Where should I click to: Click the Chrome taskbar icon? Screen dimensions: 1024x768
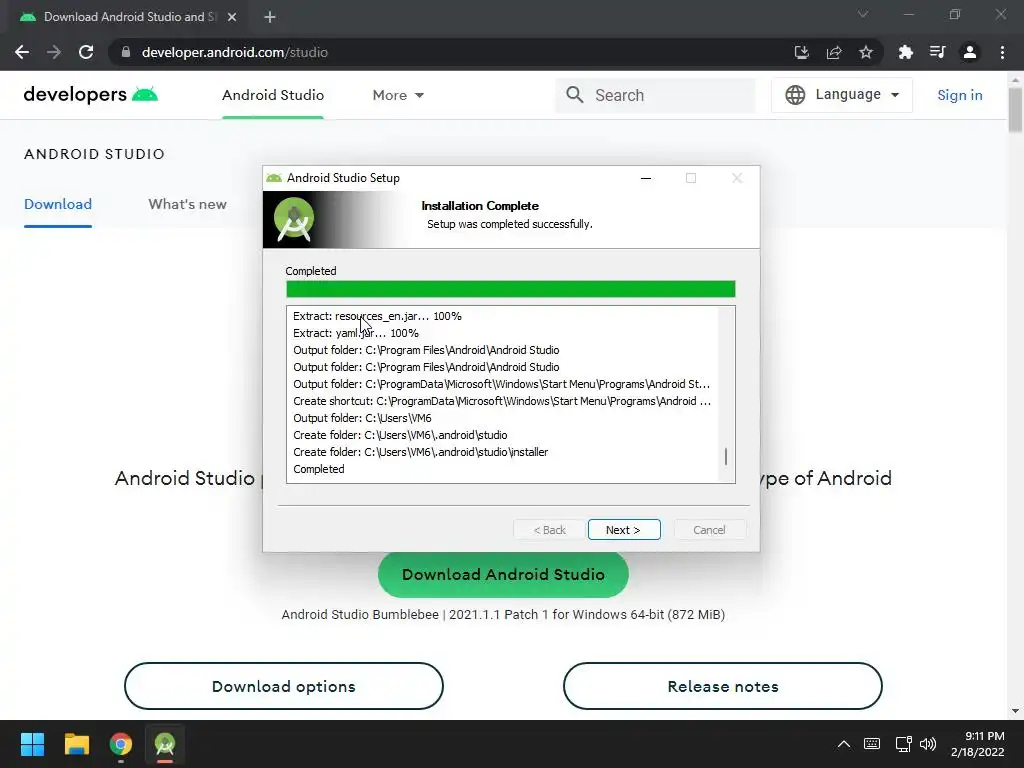click(x=121, y=744)
